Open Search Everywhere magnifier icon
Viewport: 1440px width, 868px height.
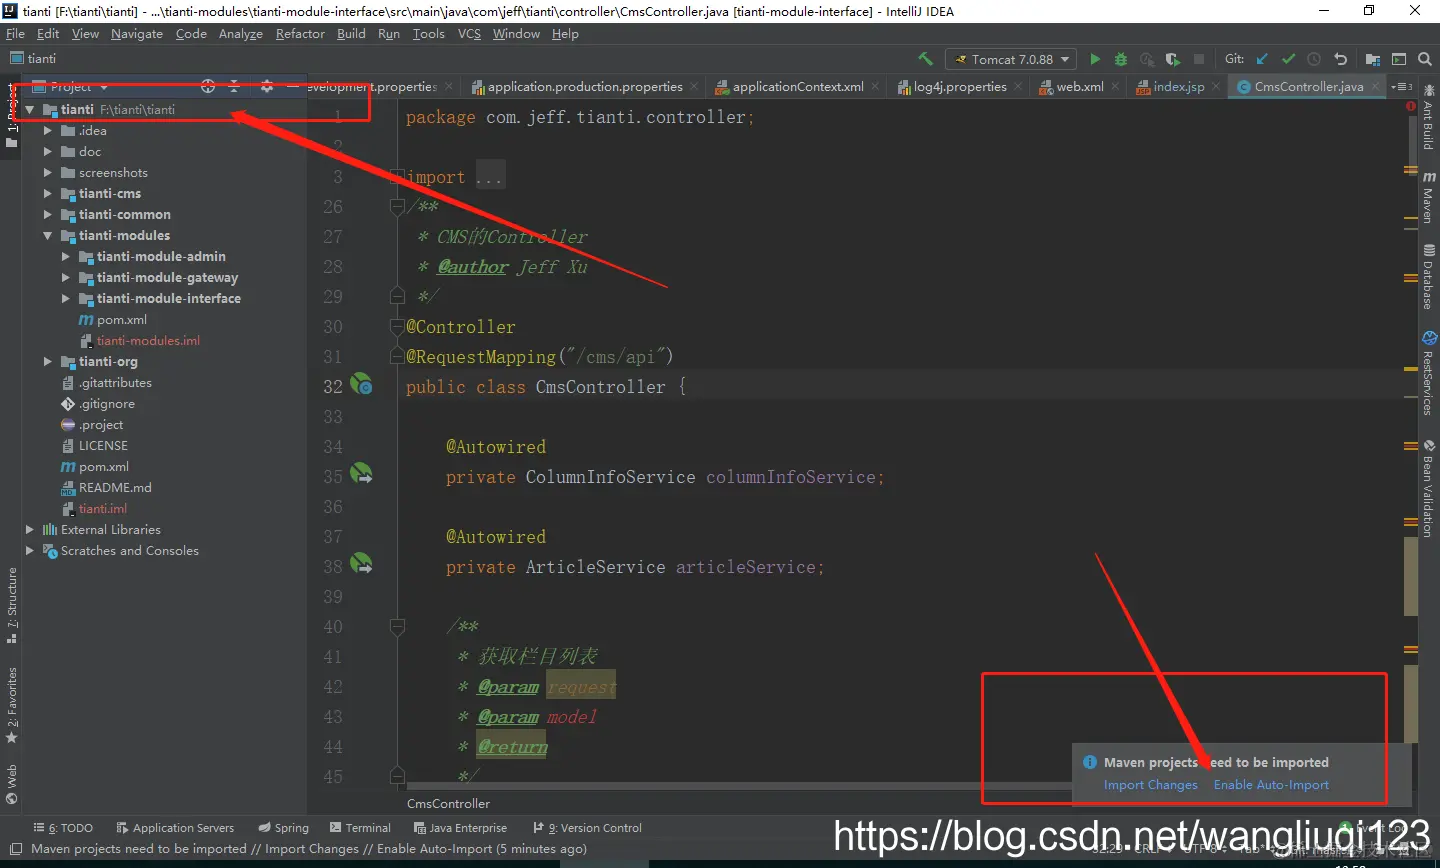click(1425, 59)
